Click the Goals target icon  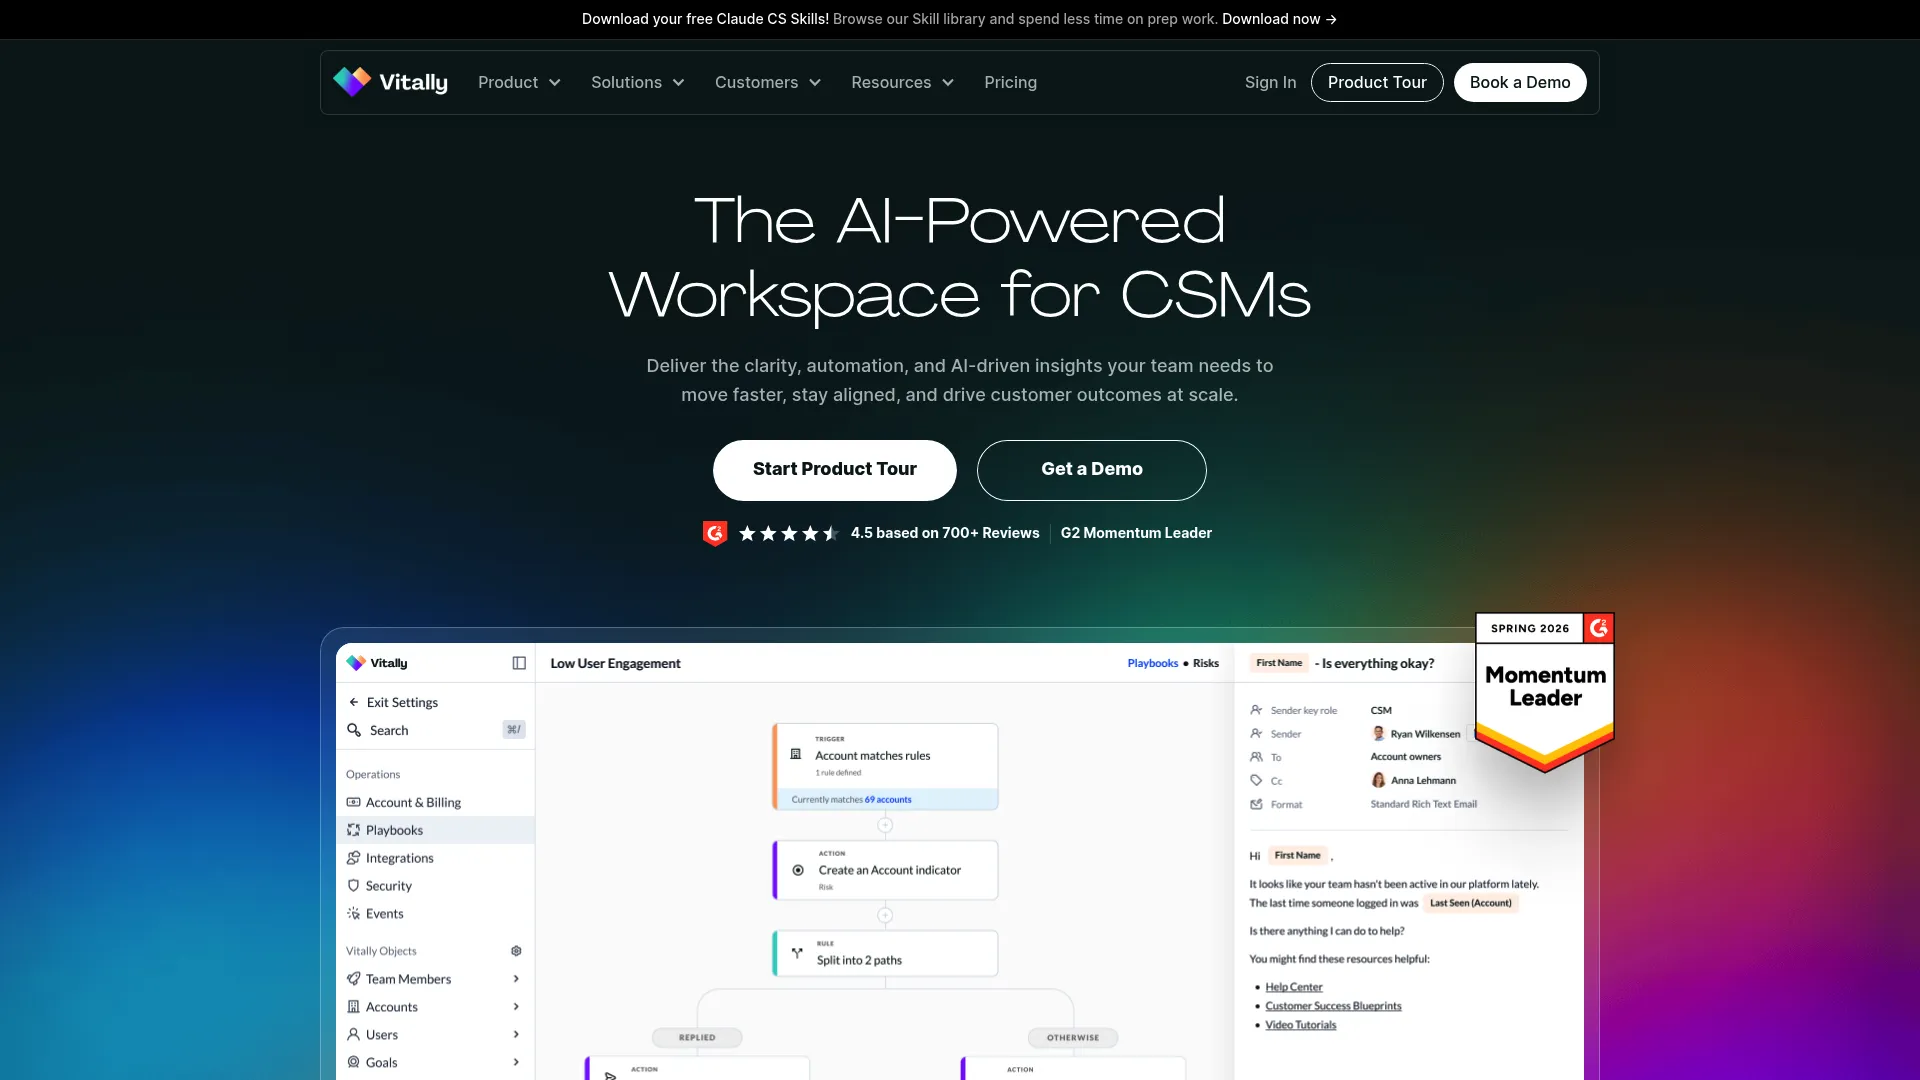tap(353, 1062)
